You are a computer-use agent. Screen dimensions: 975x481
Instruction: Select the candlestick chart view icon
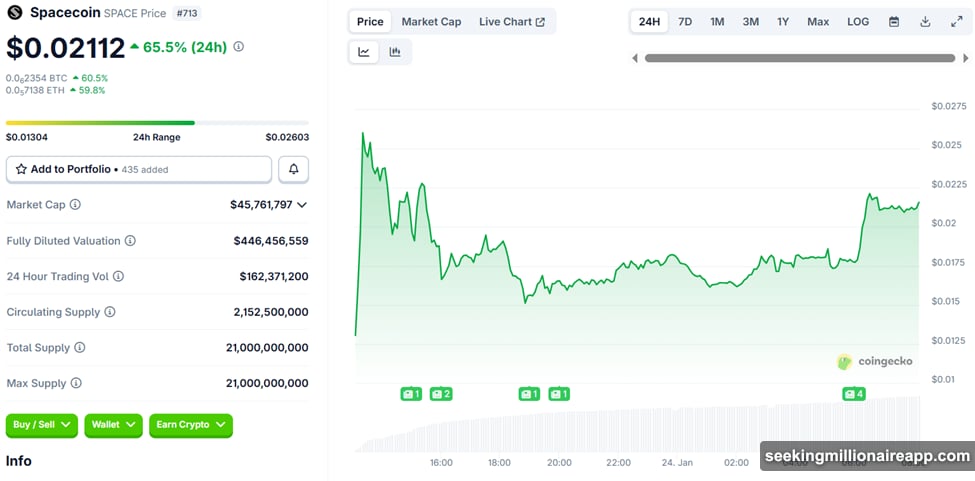(395, 52)
